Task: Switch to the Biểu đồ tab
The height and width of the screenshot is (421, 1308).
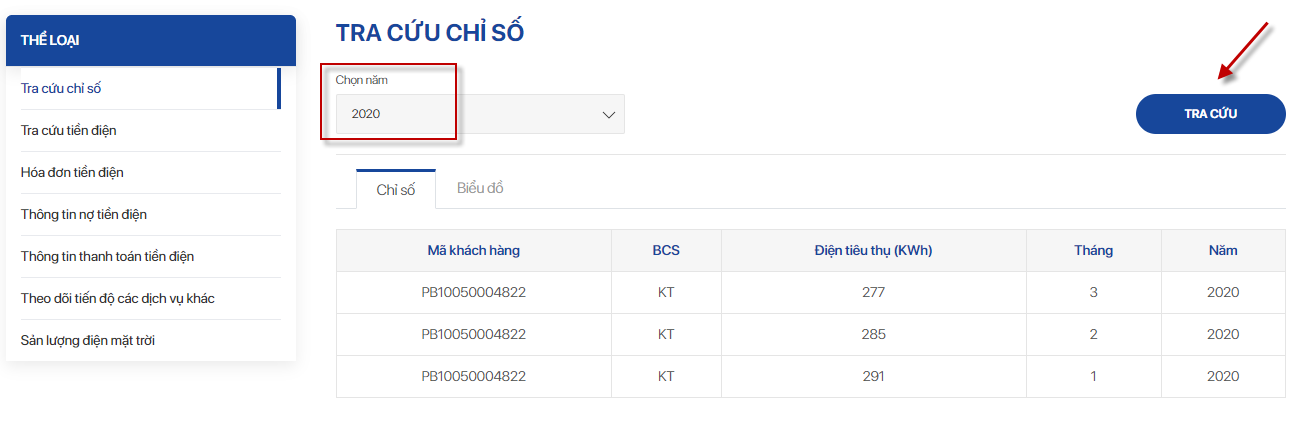Action: (x=480, y=188)
